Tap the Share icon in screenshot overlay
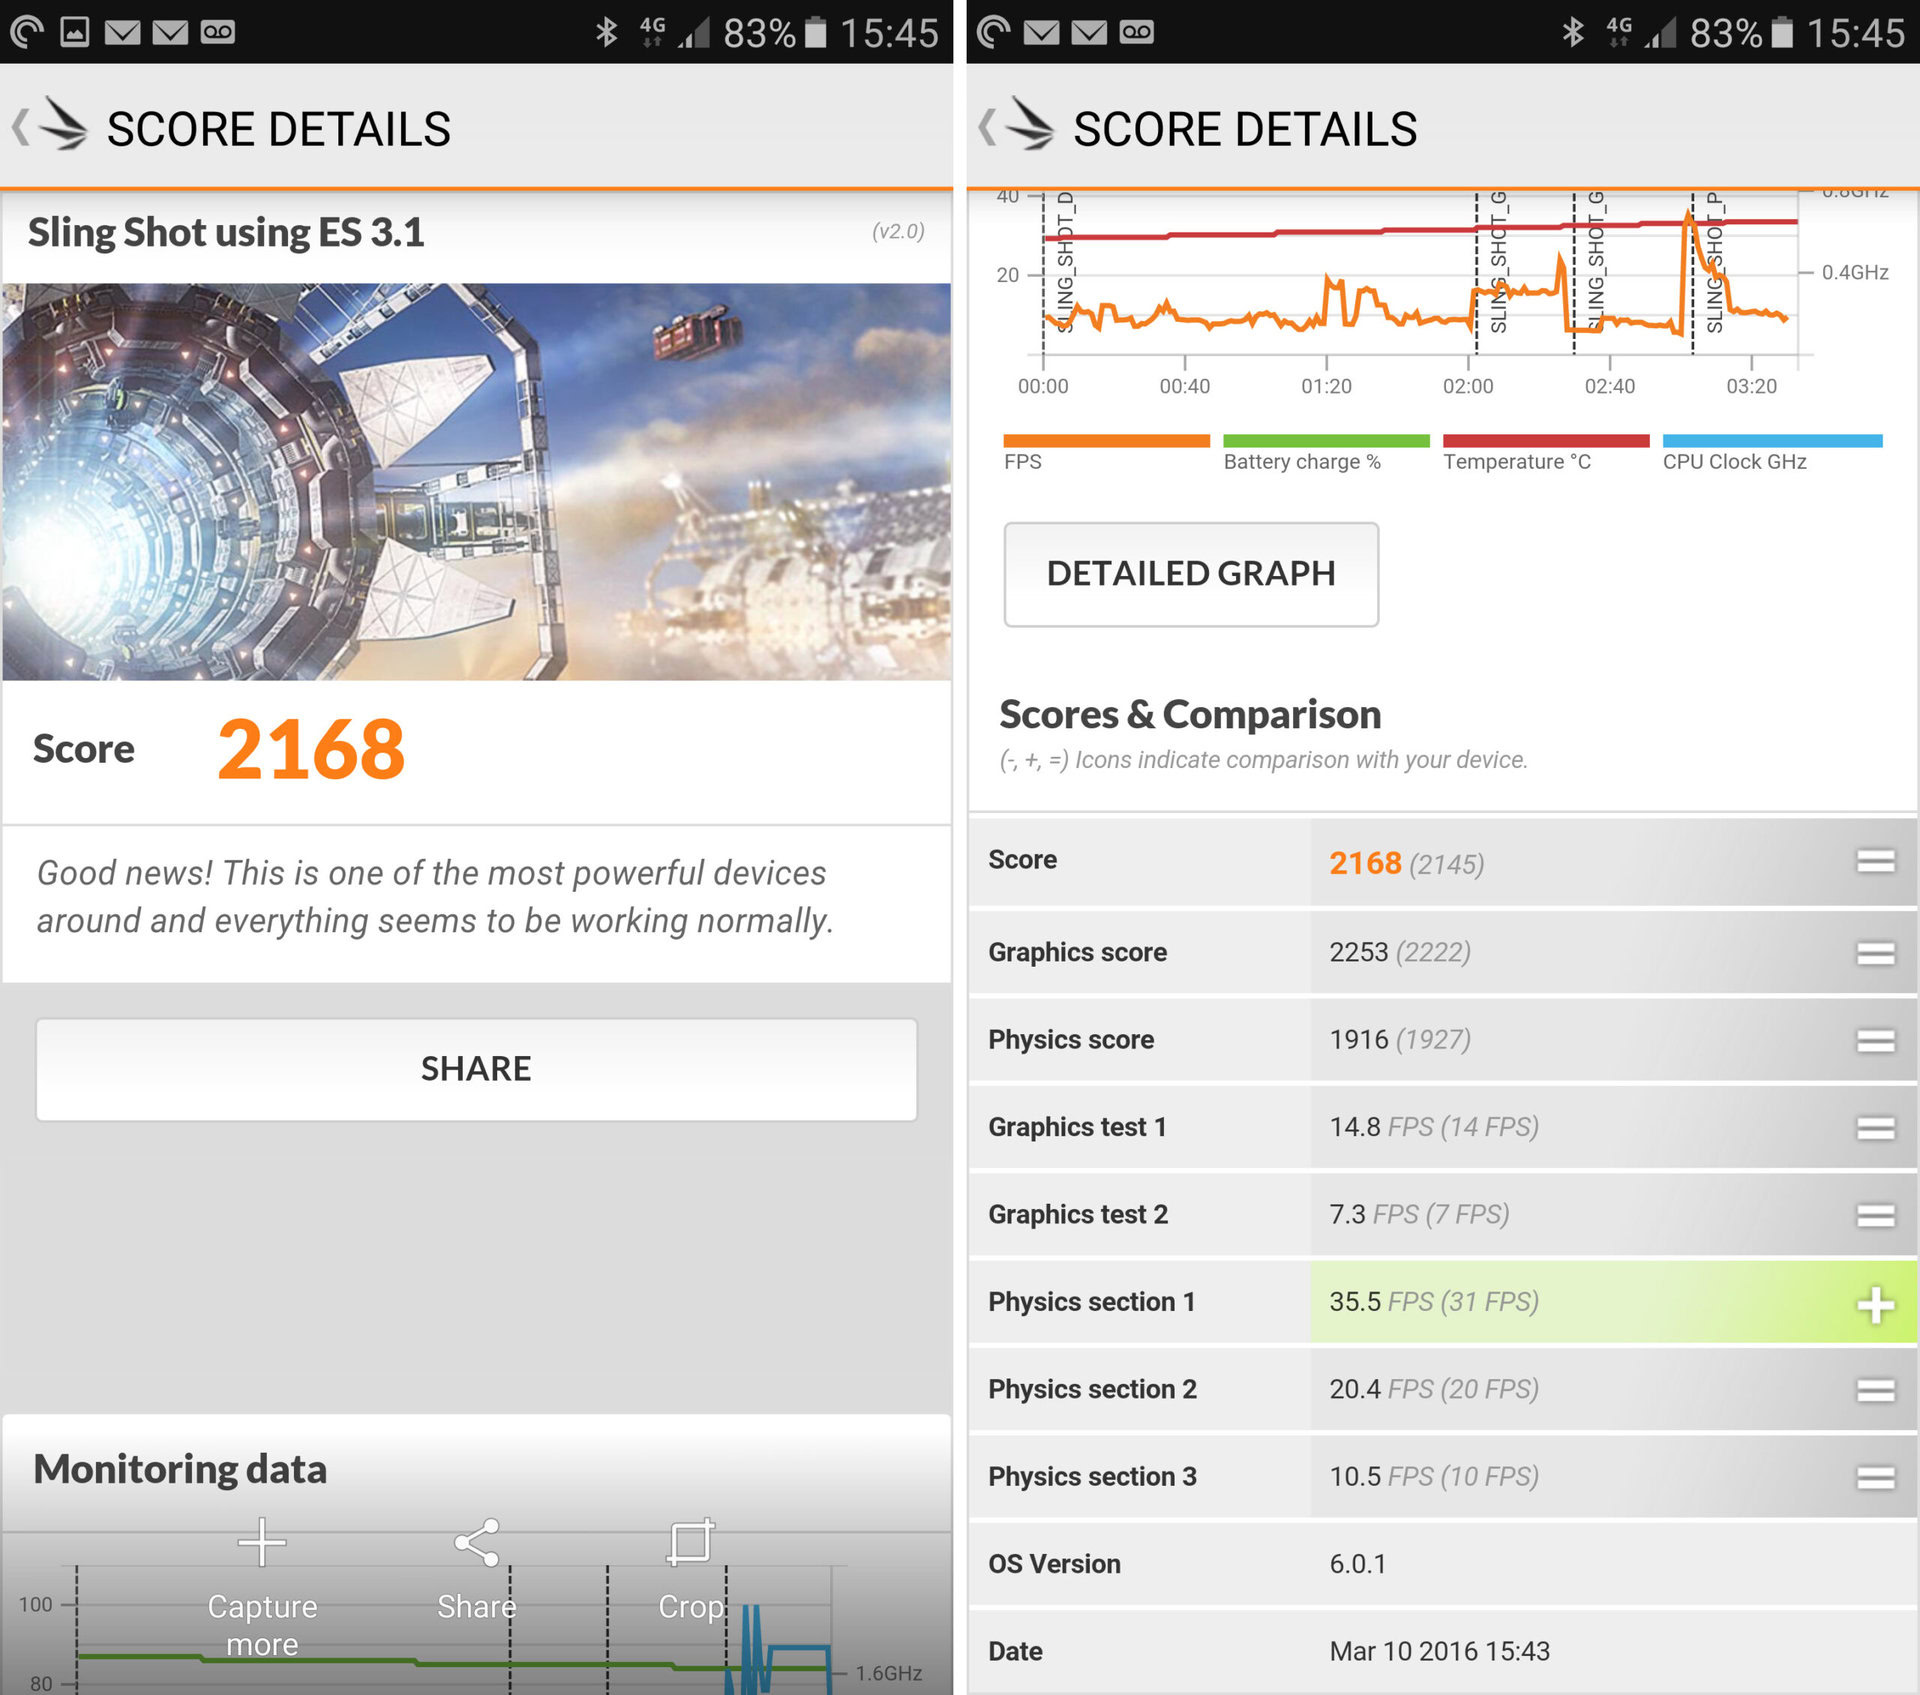Screen dimensions: 1920x1695 477,1543
